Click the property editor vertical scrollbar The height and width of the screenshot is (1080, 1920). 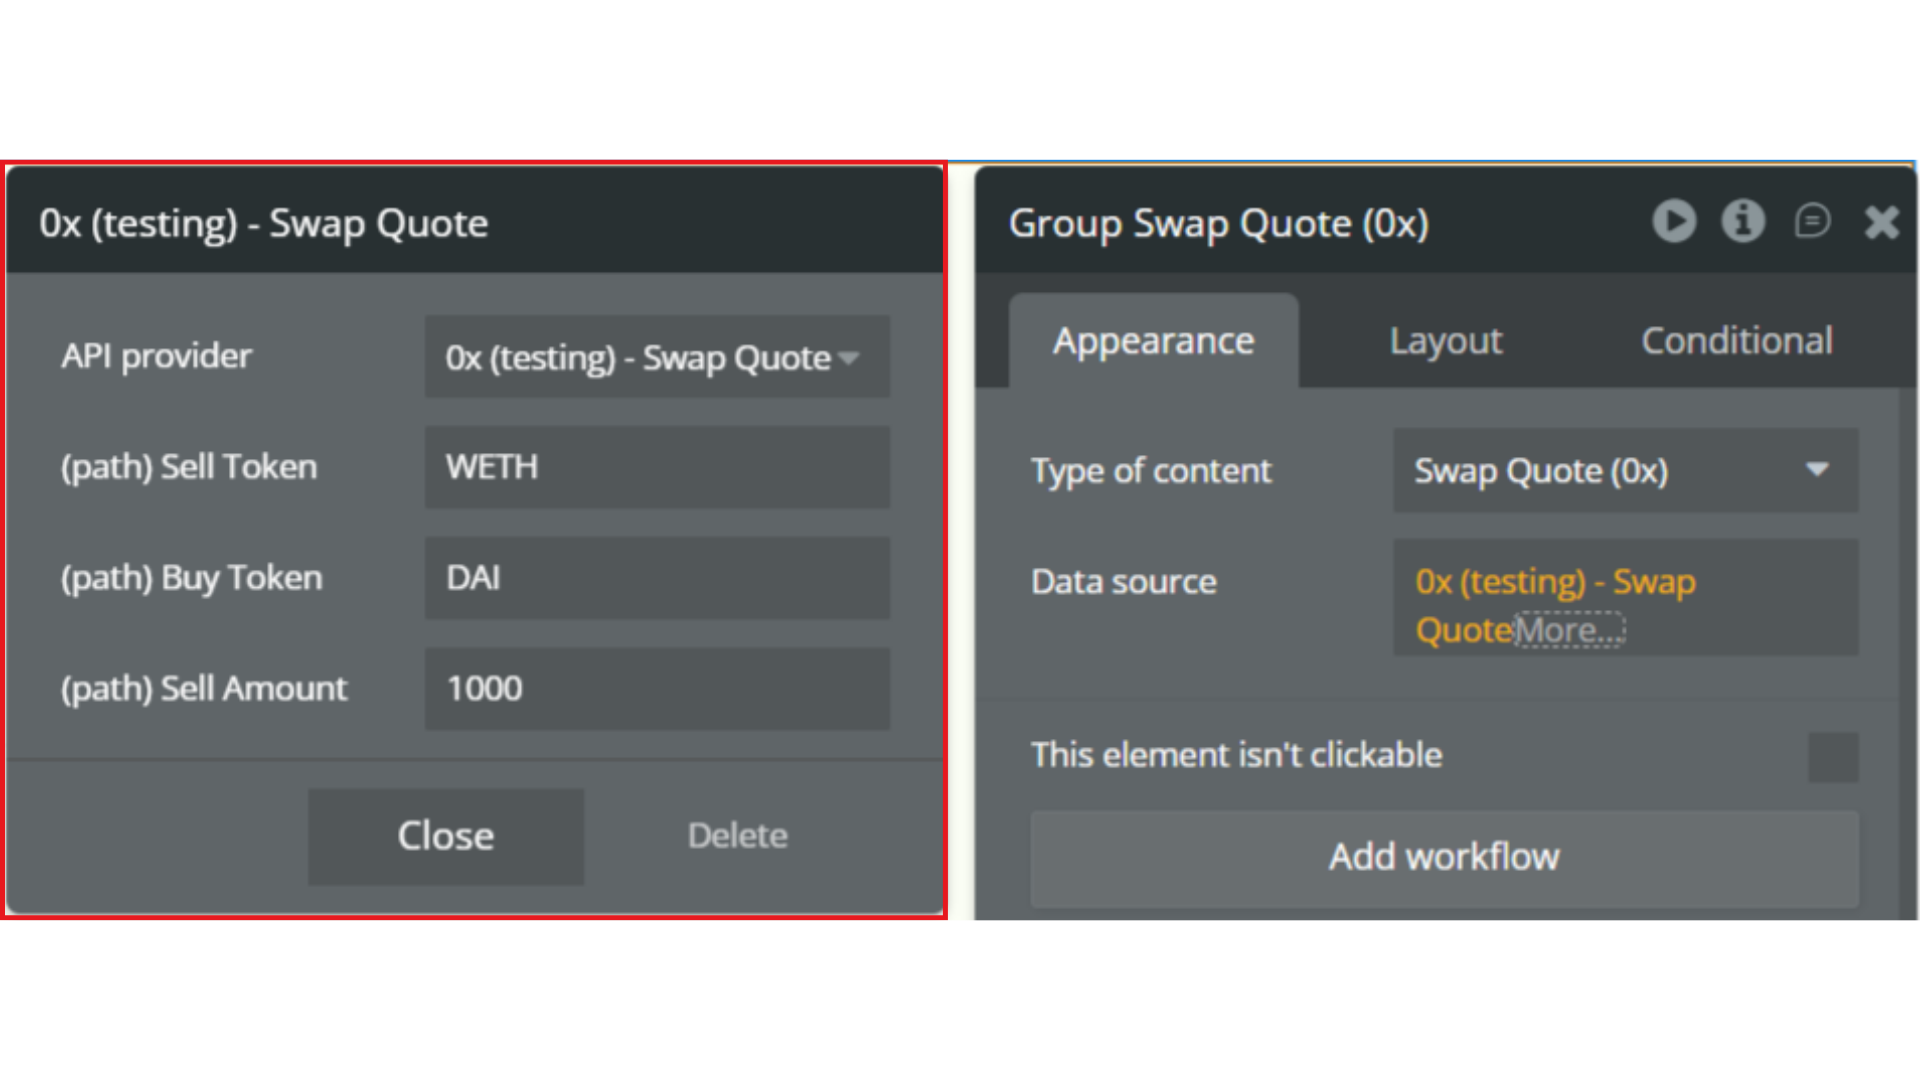coord(1907,650)
